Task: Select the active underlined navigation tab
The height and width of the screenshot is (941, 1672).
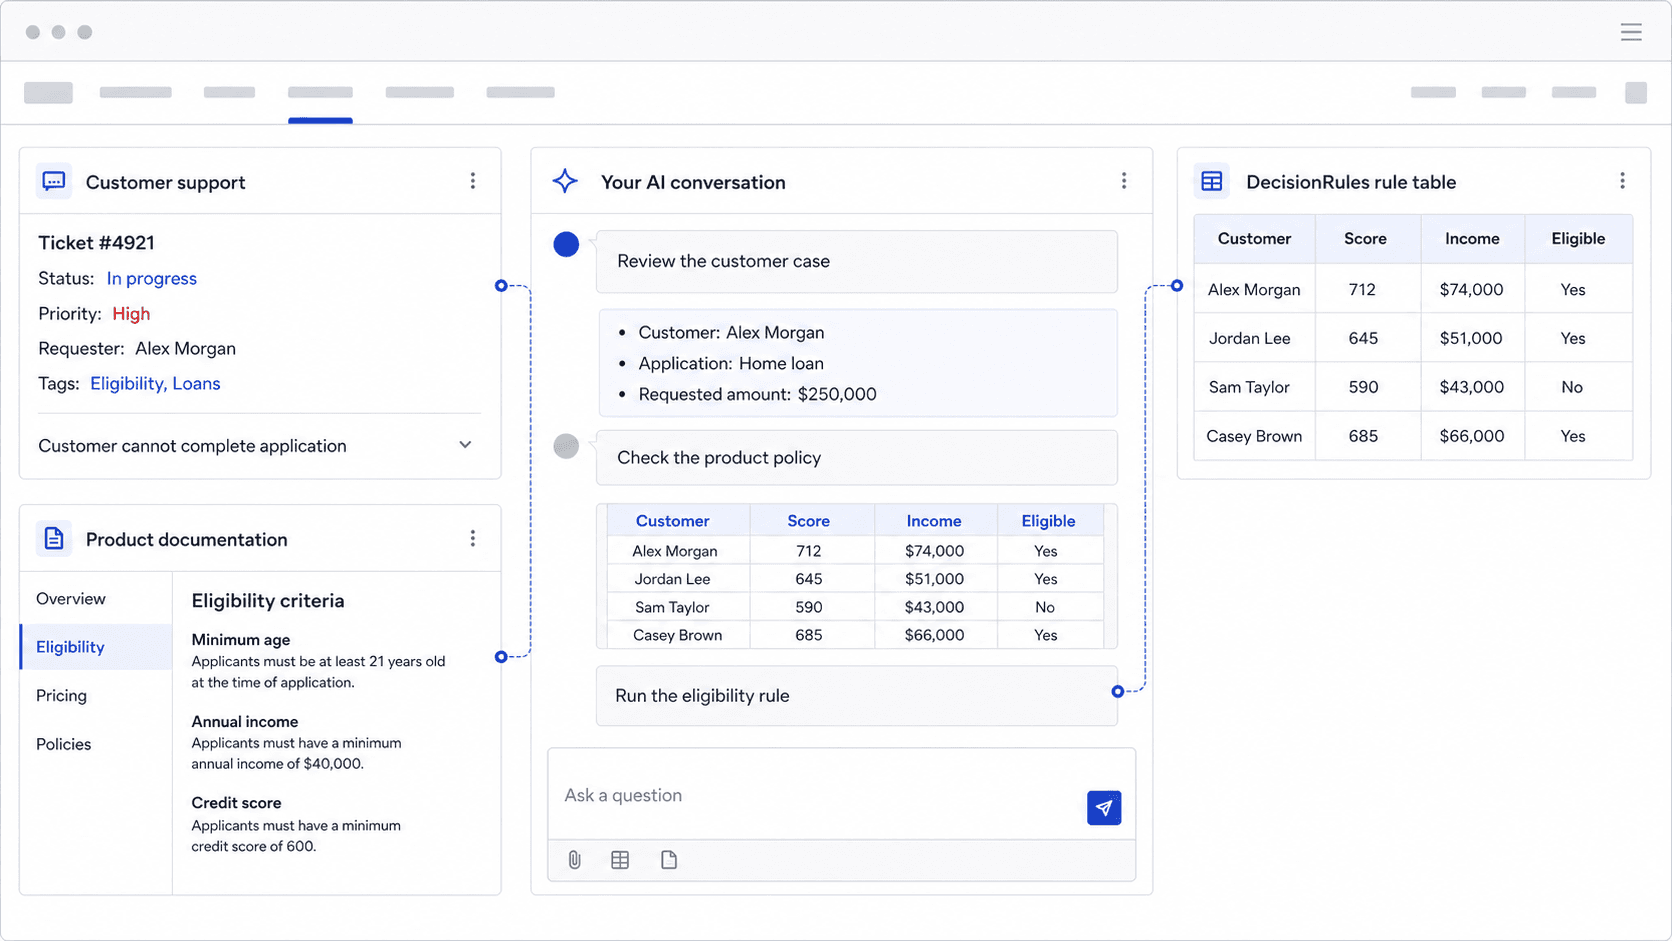Action: pos(320,93)
